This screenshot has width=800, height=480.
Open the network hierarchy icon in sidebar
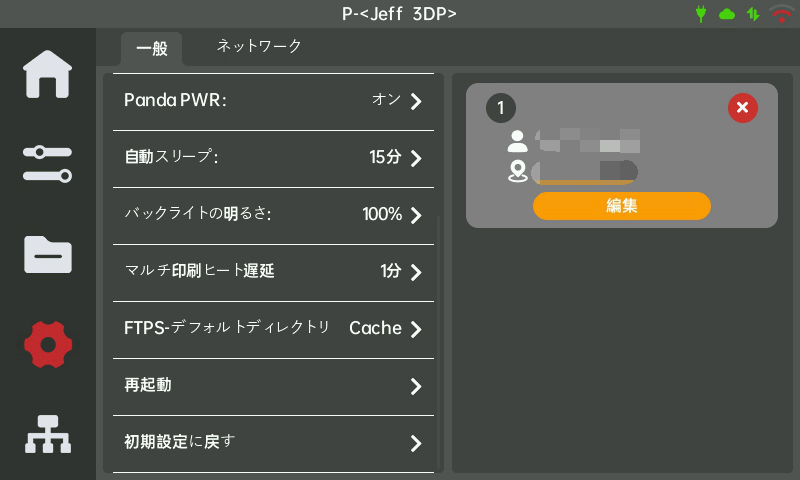point(47,434)
